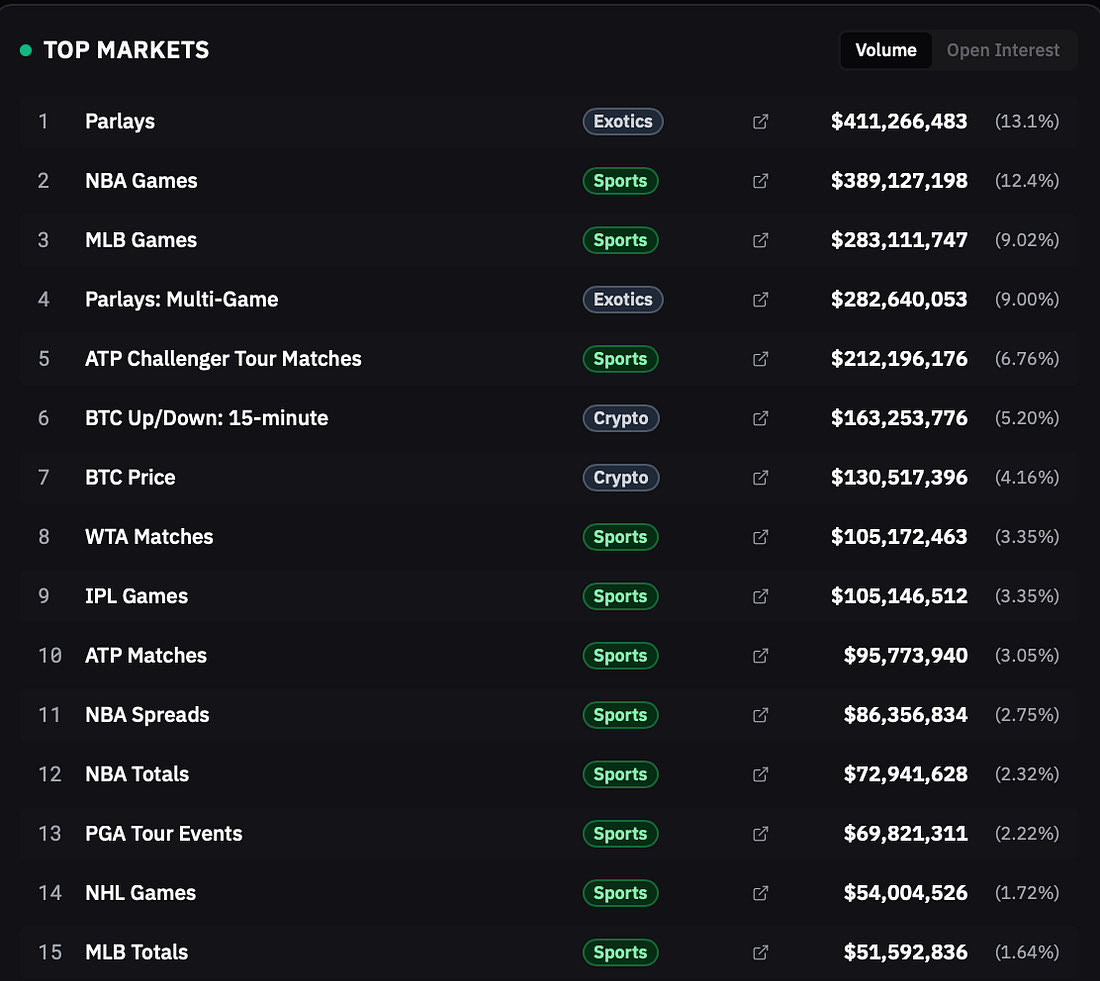Open the NHL Games market row

[x=549, y=893]
